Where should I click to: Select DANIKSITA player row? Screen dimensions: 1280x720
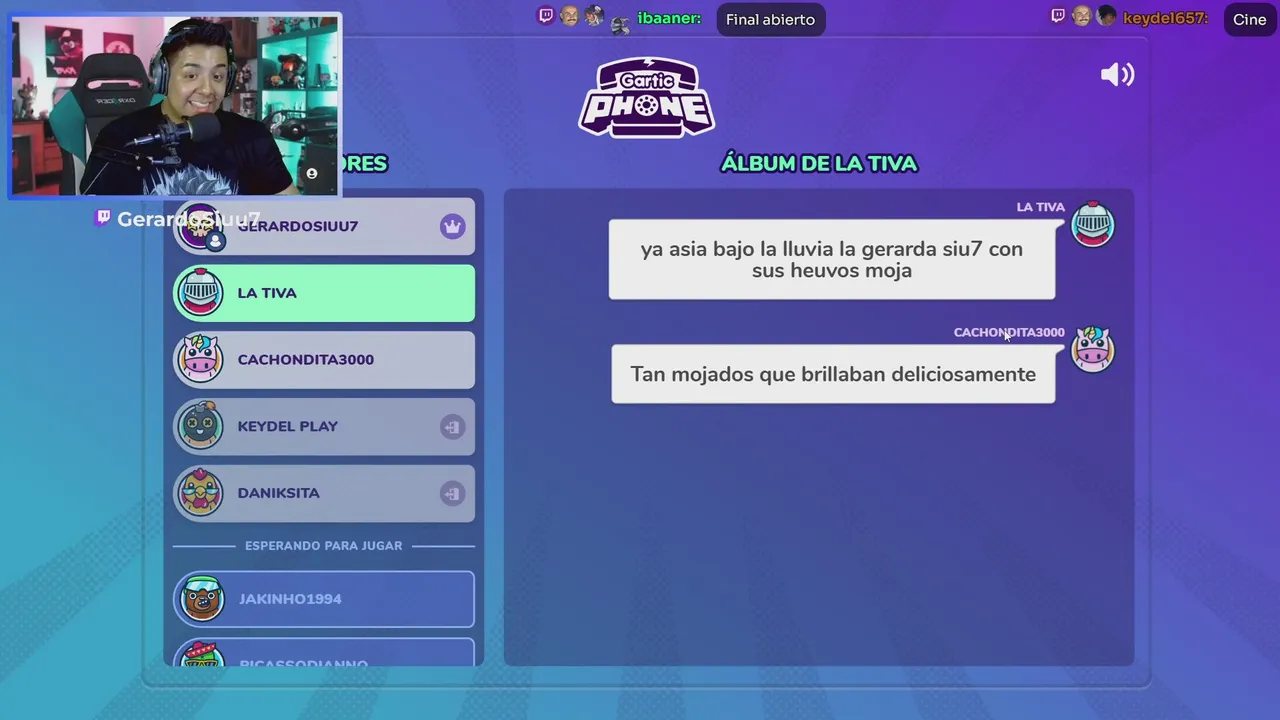click(324, 493)
